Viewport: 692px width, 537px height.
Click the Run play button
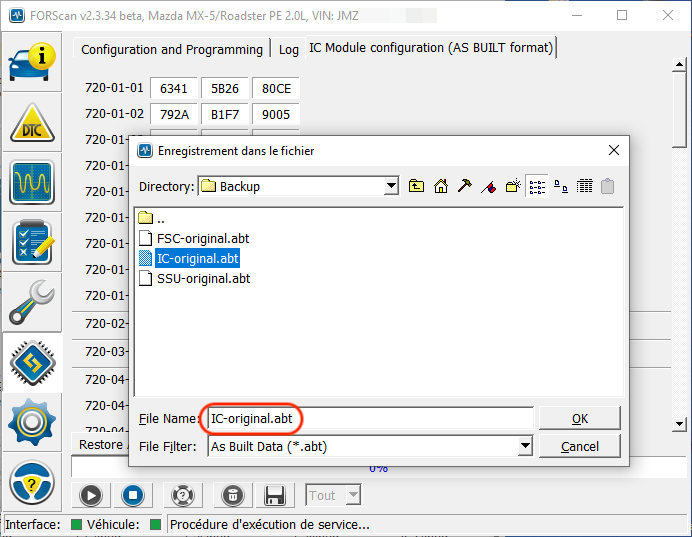[x=91, y=496]
